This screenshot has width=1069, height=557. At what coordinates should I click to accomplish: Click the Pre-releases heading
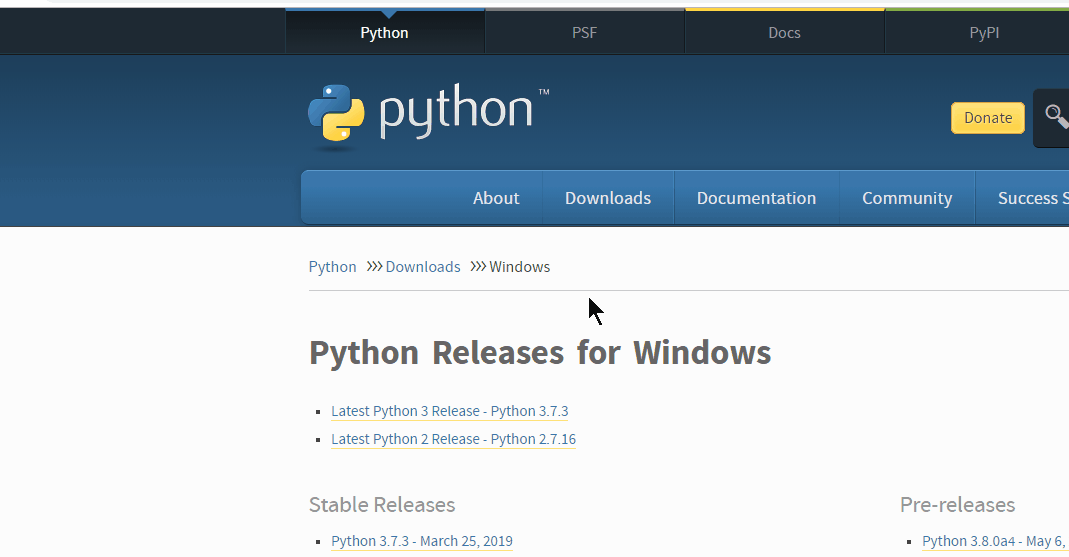point(957,505)
